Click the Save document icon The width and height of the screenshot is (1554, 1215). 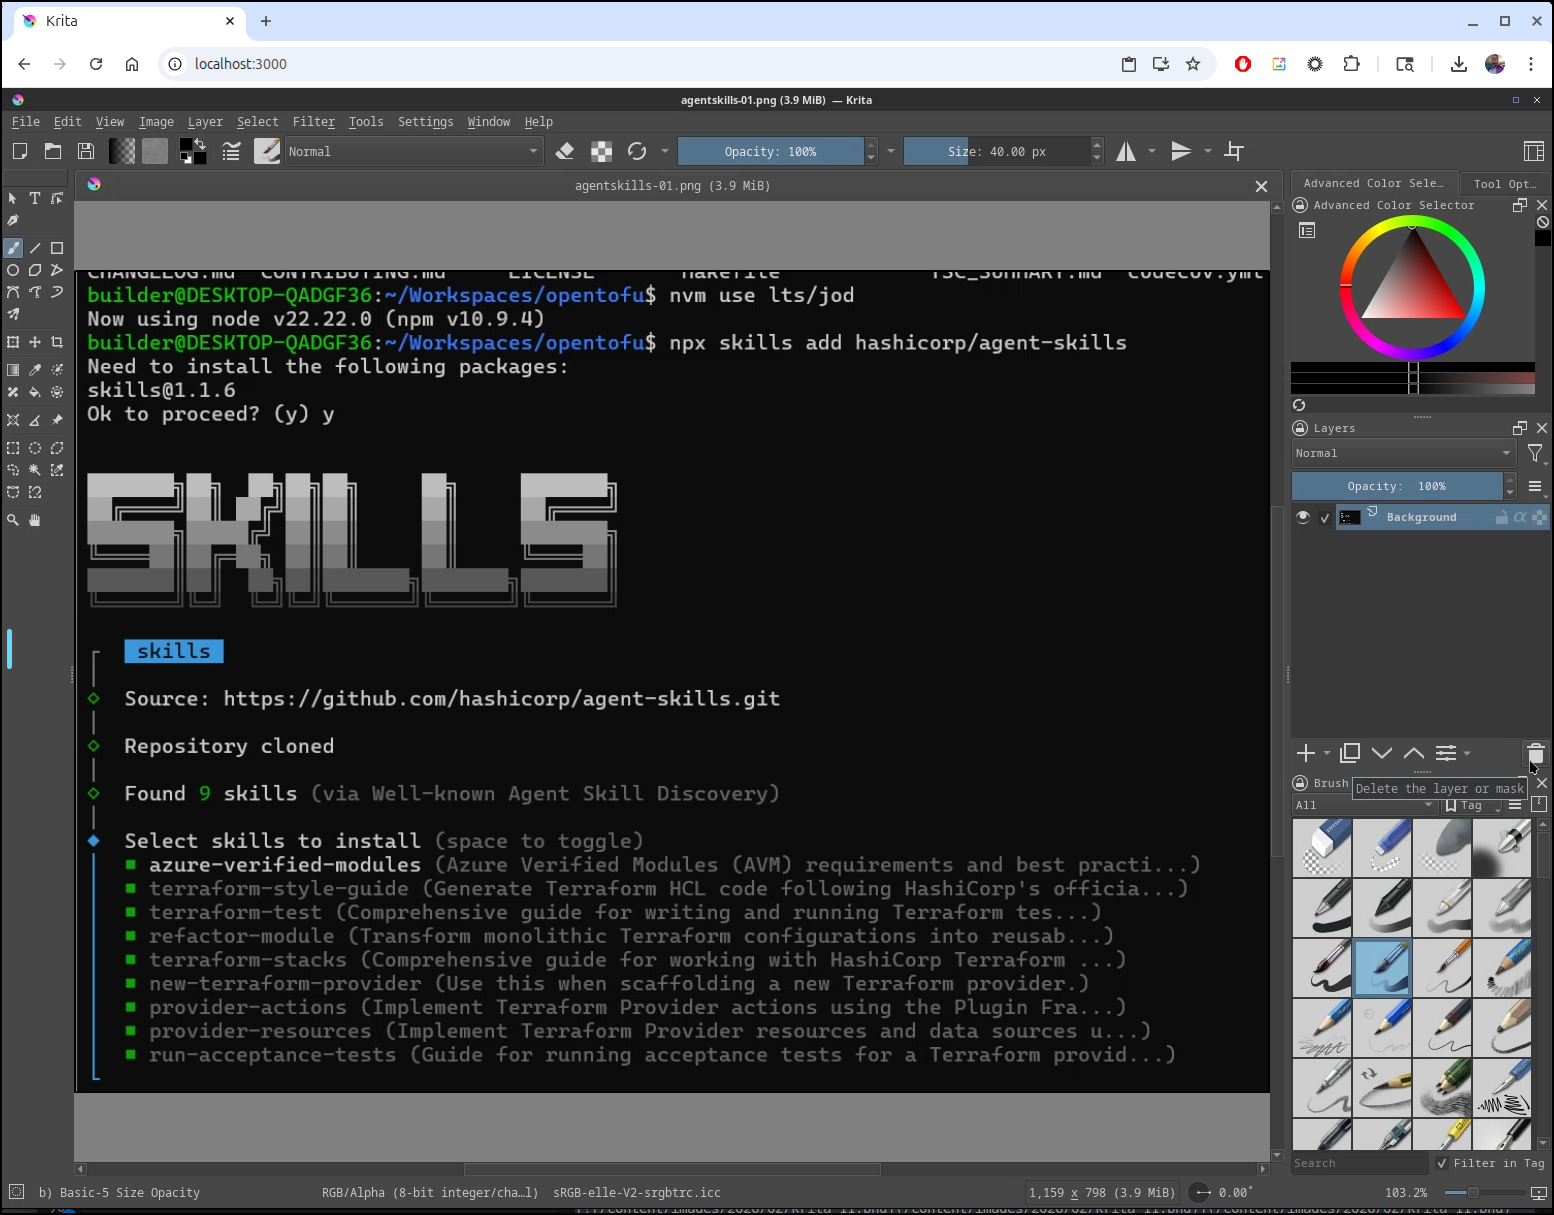click(86, 151)
